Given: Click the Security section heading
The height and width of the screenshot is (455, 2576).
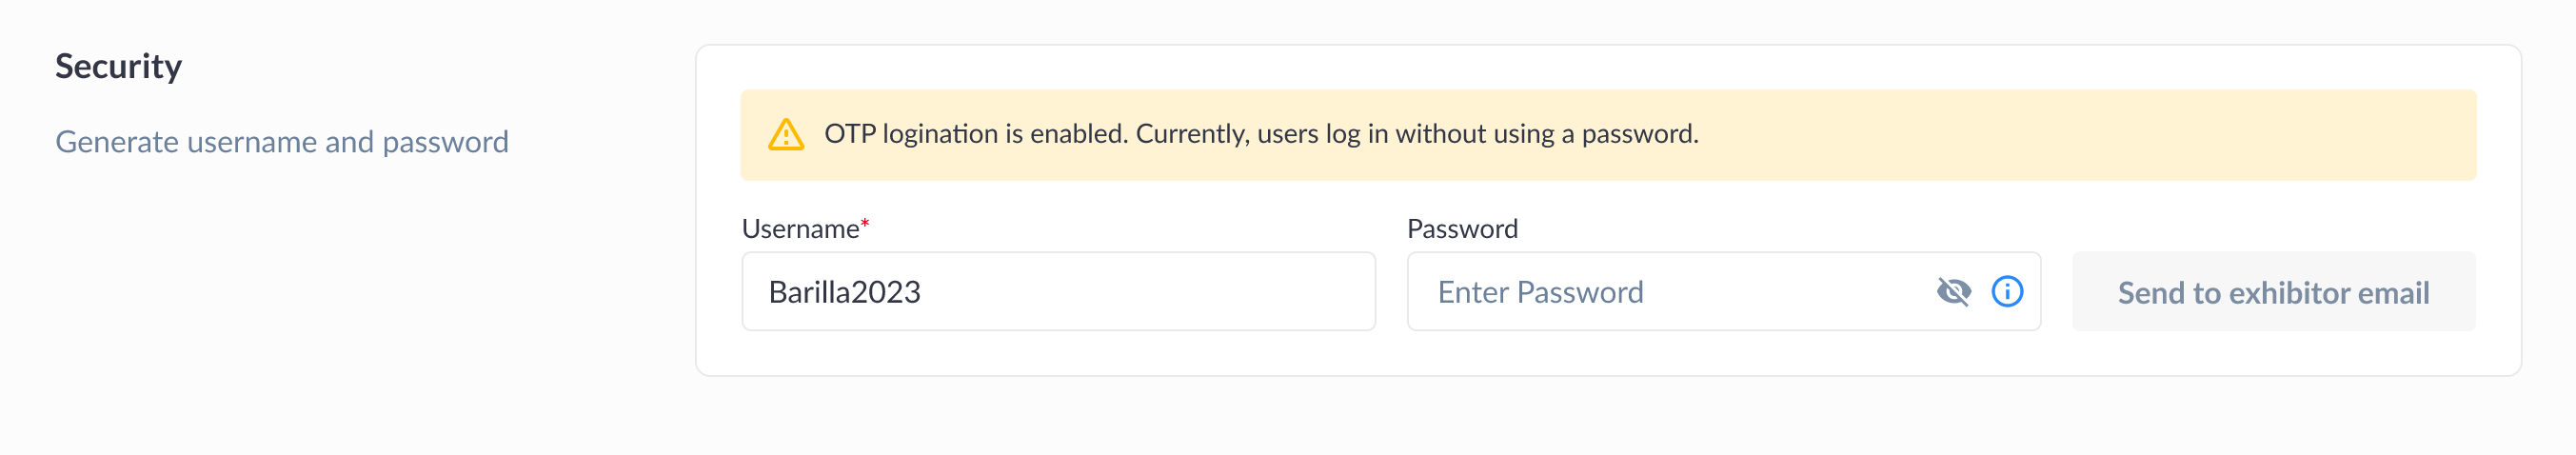Looking at the screenshot, I should (x=118, y=67).
